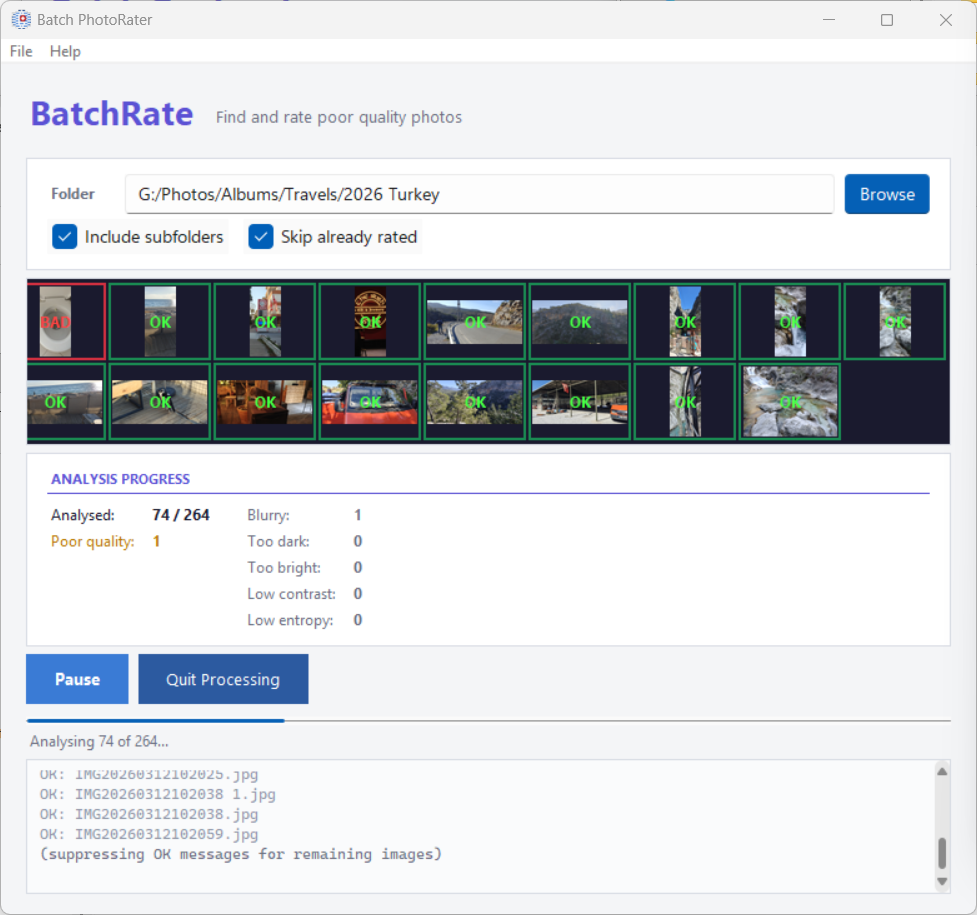977x915 pixels.
Task: Click the Batch PhotoRater app icon in title bar
Action: (20, 20)
